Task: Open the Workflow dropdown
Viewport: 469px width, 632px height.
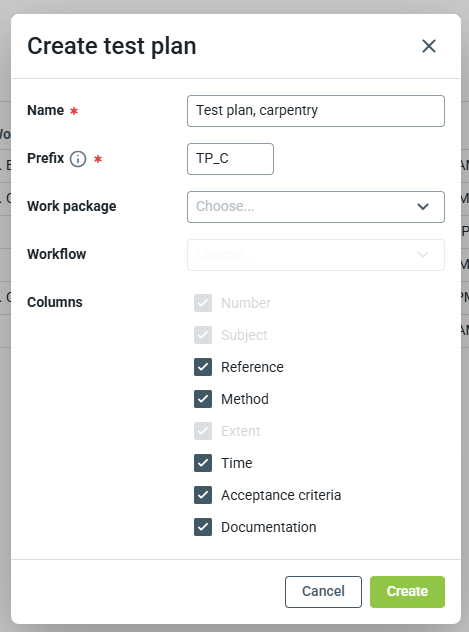Action: (x=316, y=255)
